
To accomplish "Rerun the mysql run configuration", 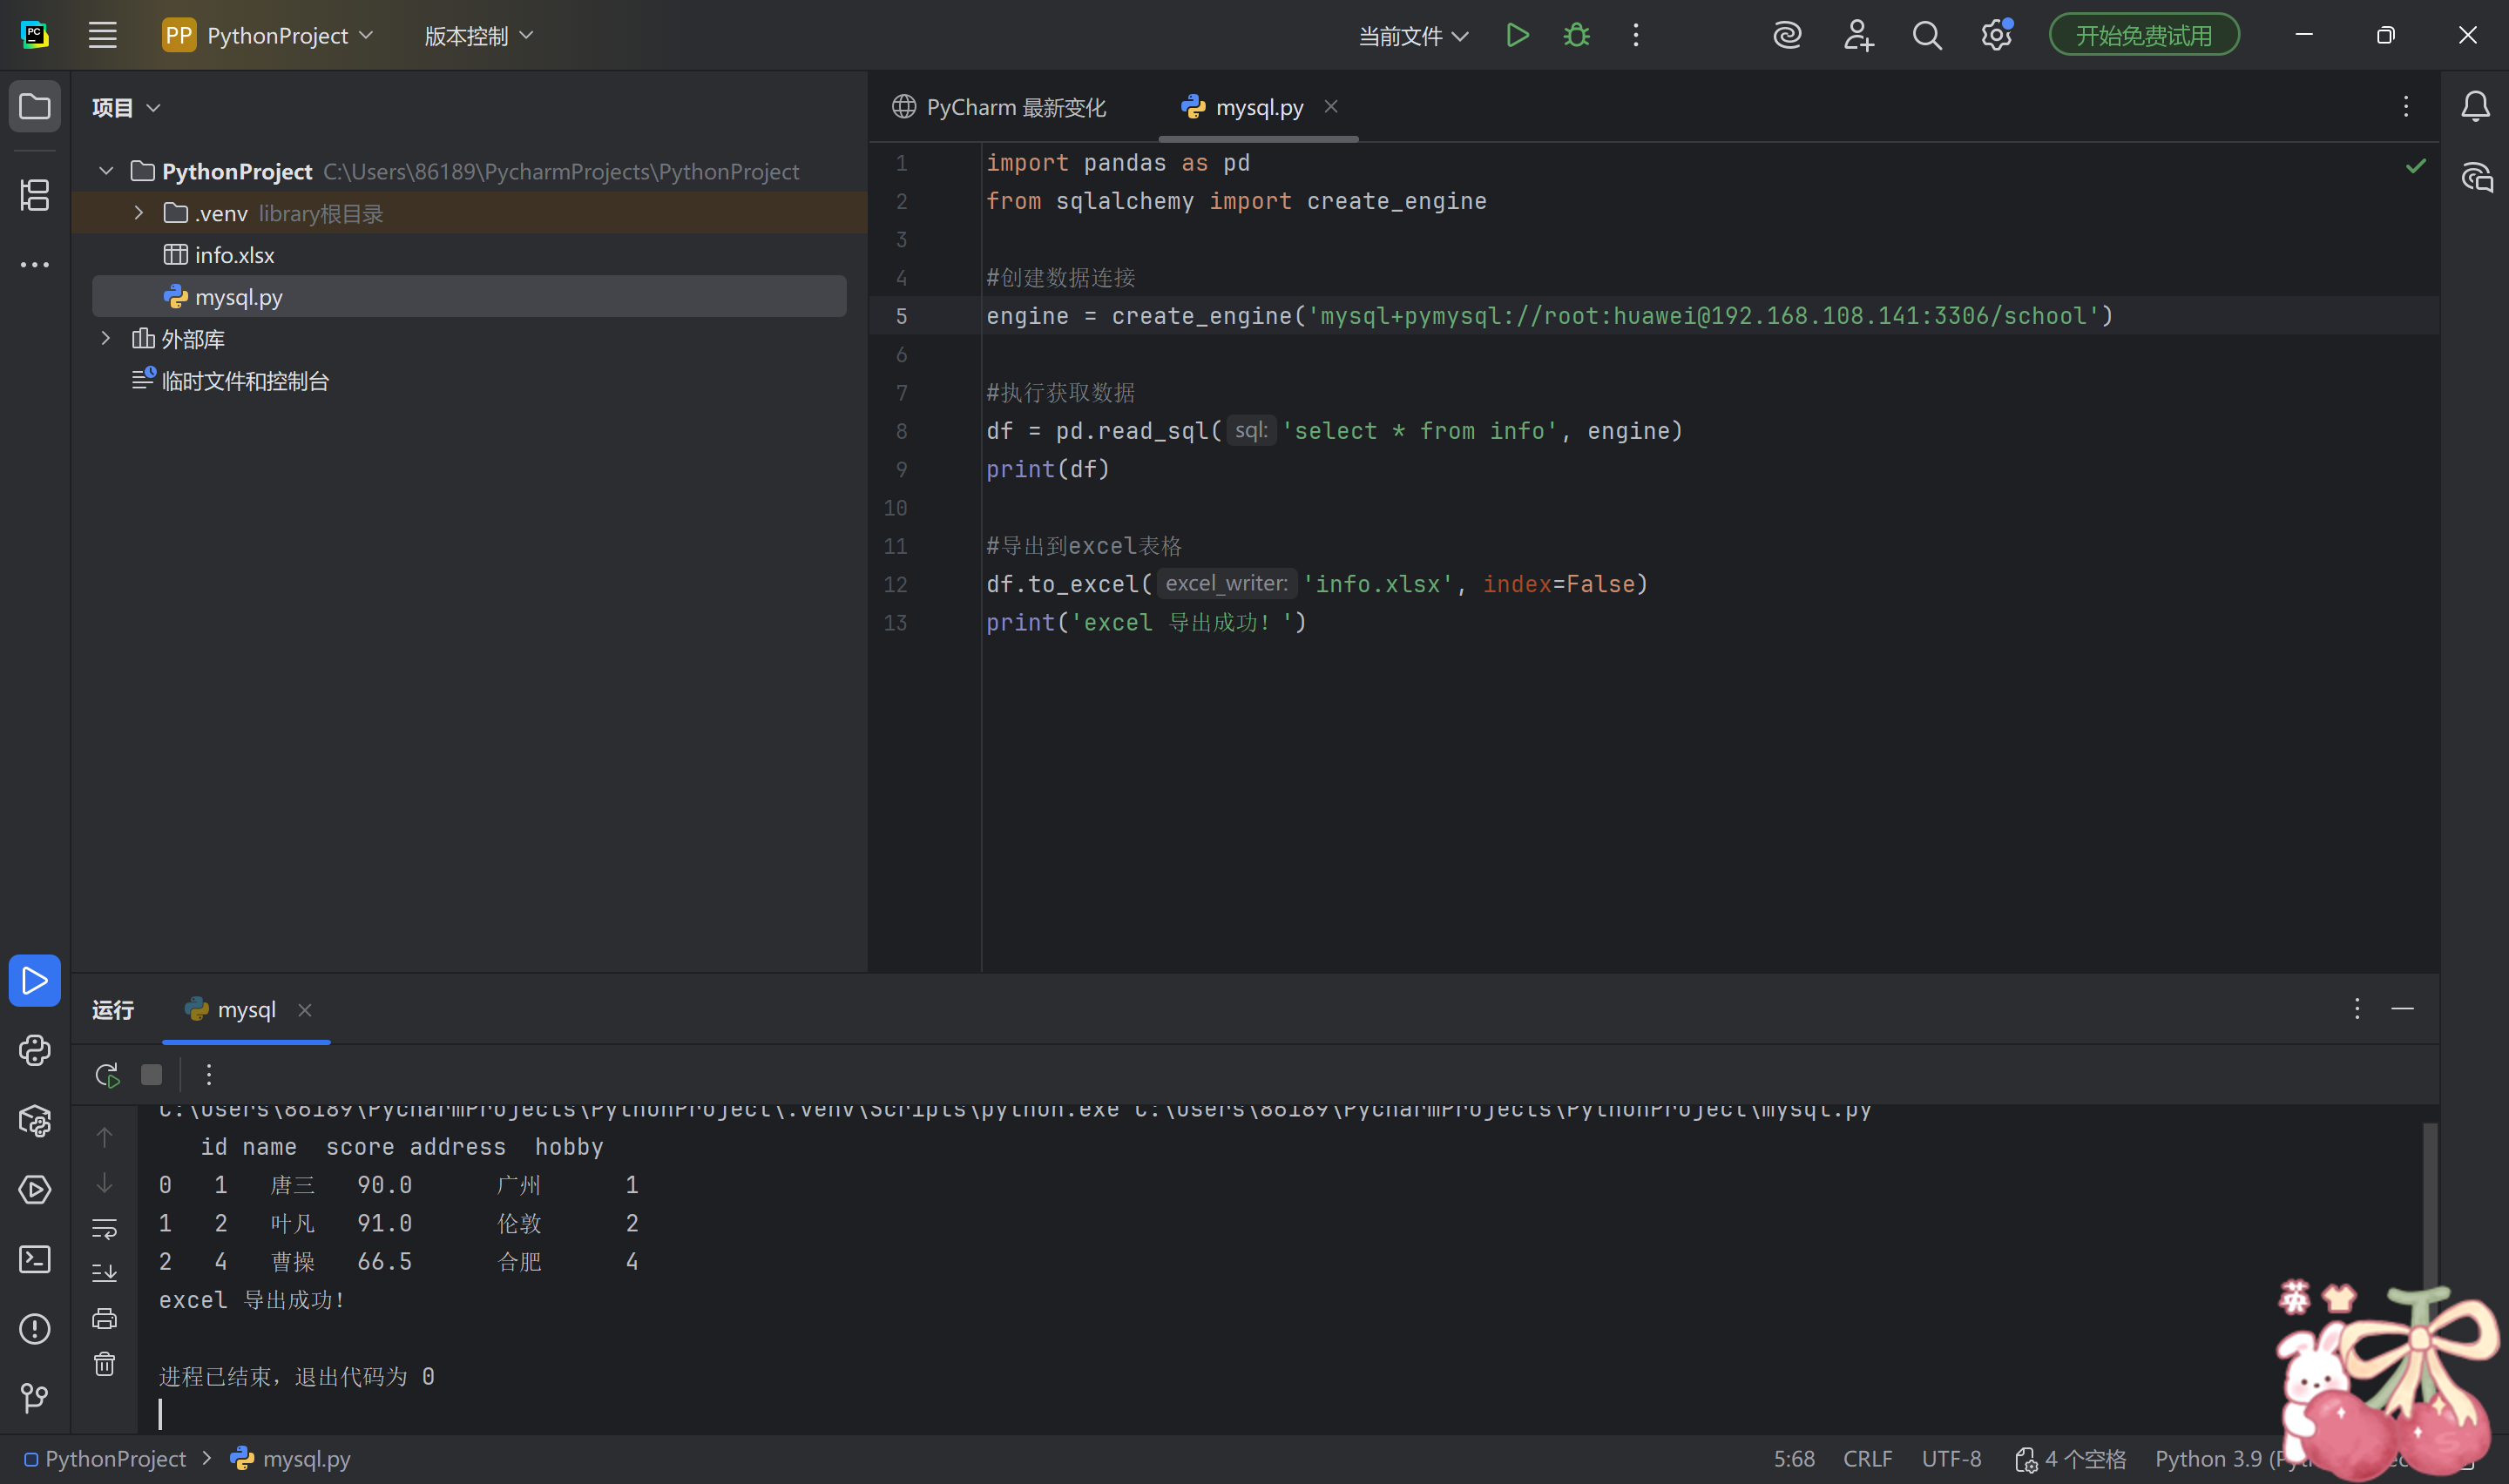I will 107,1075.
